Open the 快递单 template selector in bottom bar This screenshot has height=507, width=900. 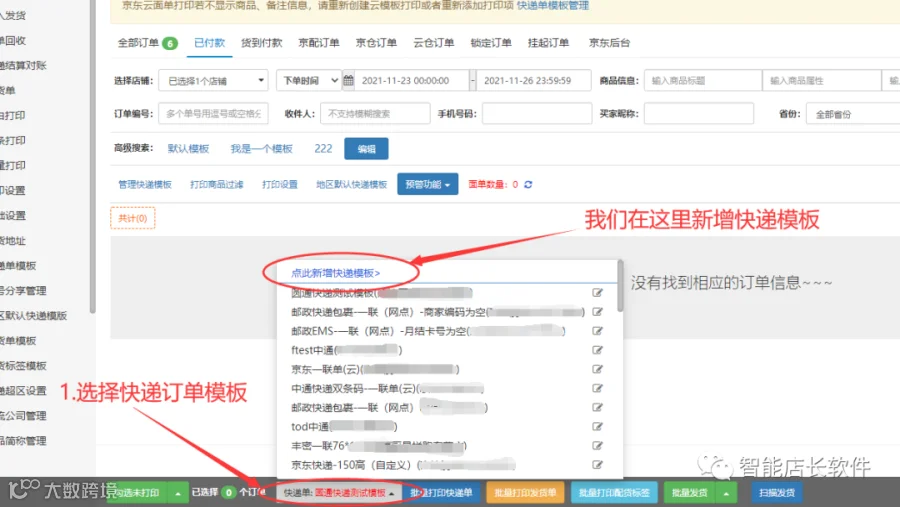click(x=340, y=493)
